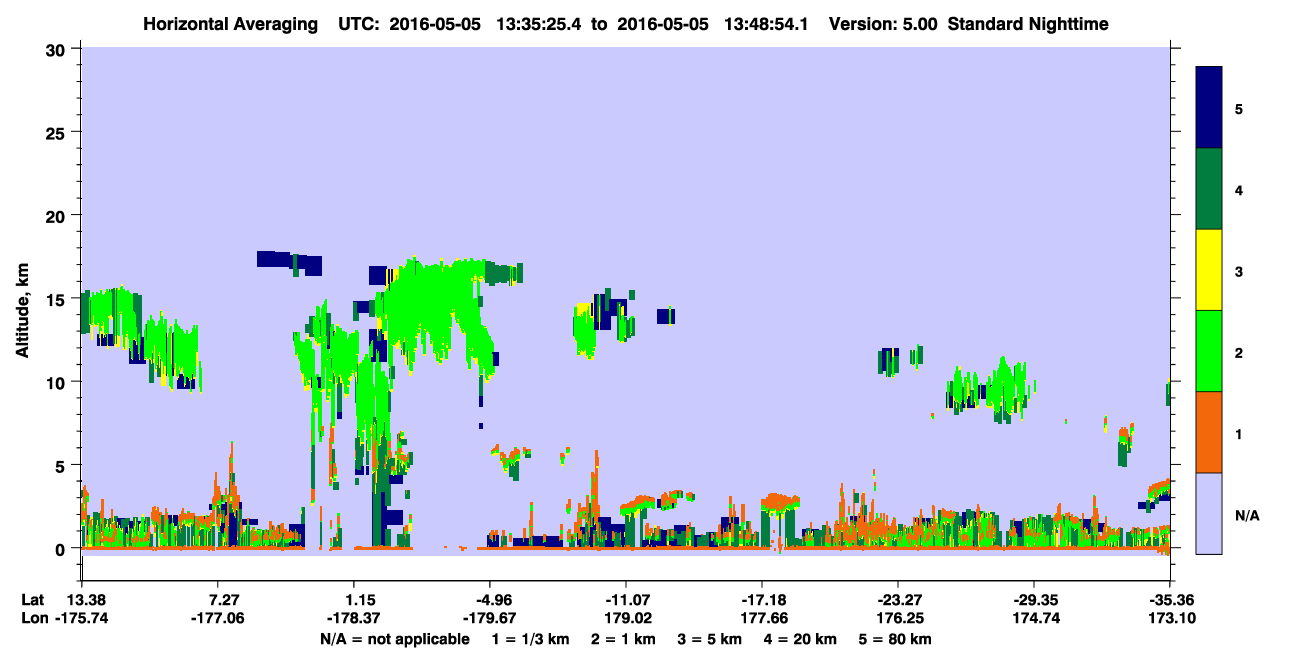
Task: Click legend text '1 = 1/3 km'
Action: pos(530,639)
